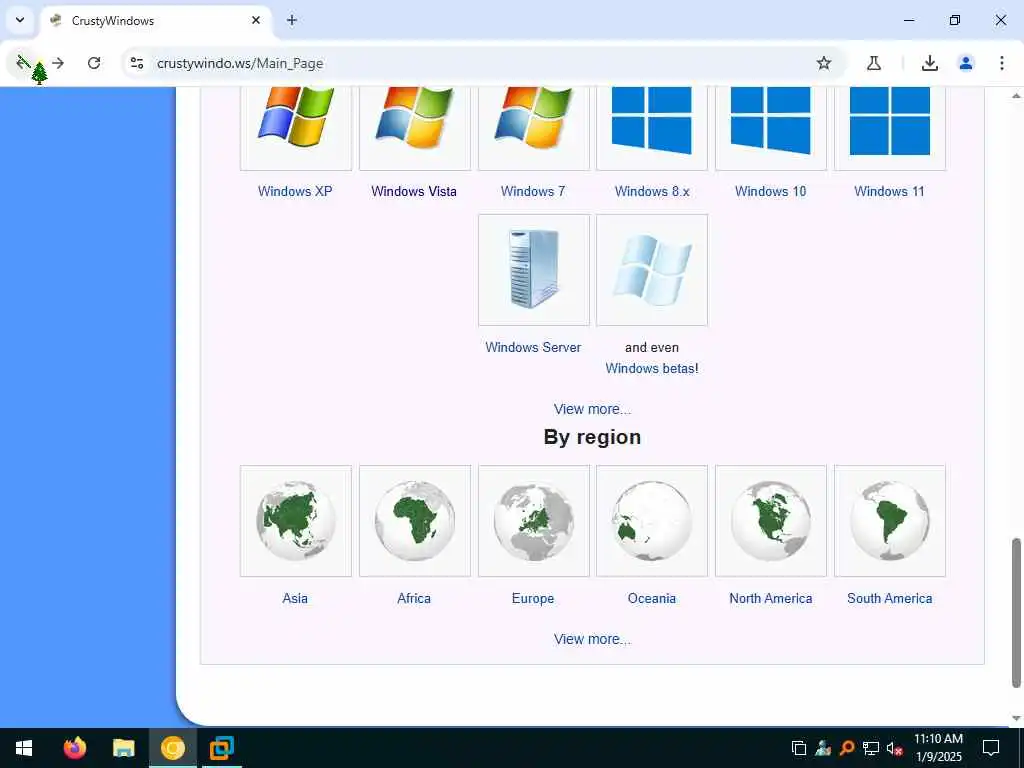Open the North America globe image
Viewport: 1024px width, 768px height.
tap(771, 521)
